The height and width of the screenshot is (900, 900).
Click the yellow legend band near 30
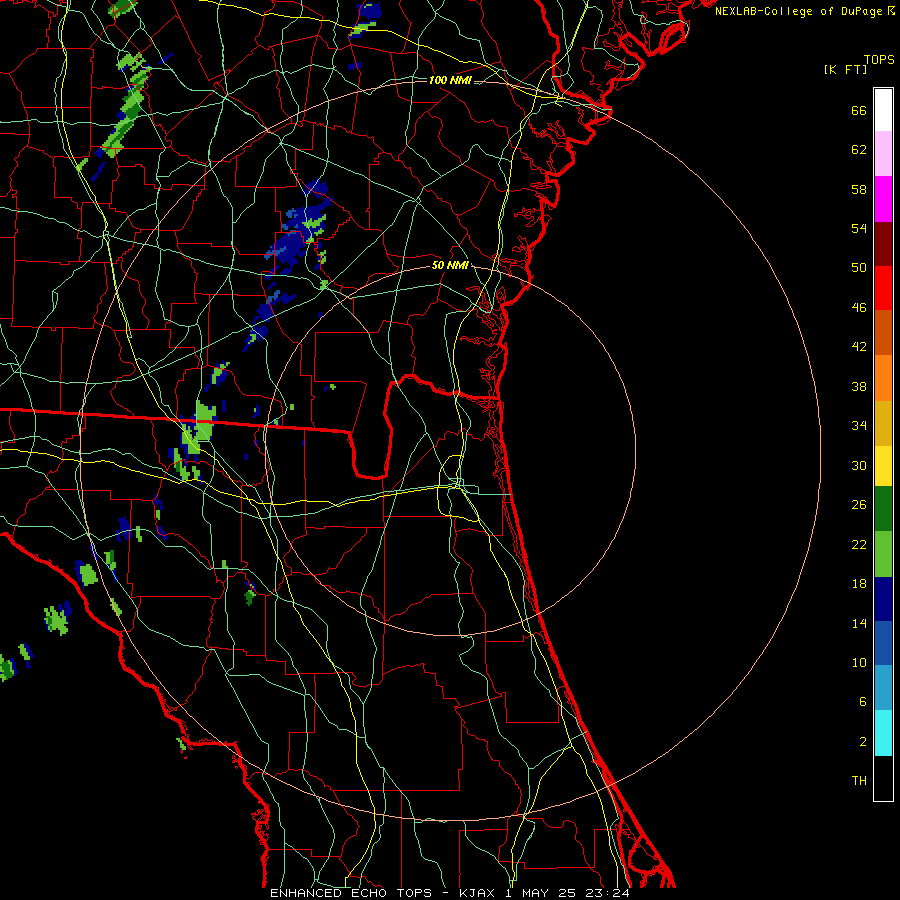point(883,466)
